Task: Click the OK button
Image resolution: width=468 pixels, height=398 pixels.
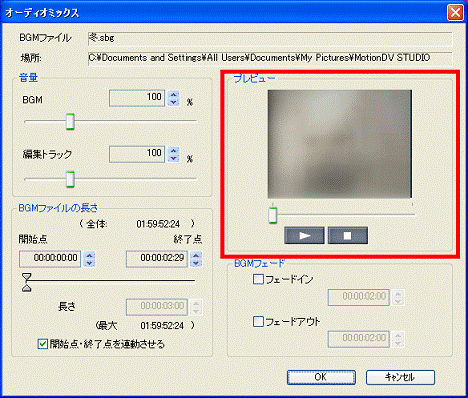Action: point(321,377)
